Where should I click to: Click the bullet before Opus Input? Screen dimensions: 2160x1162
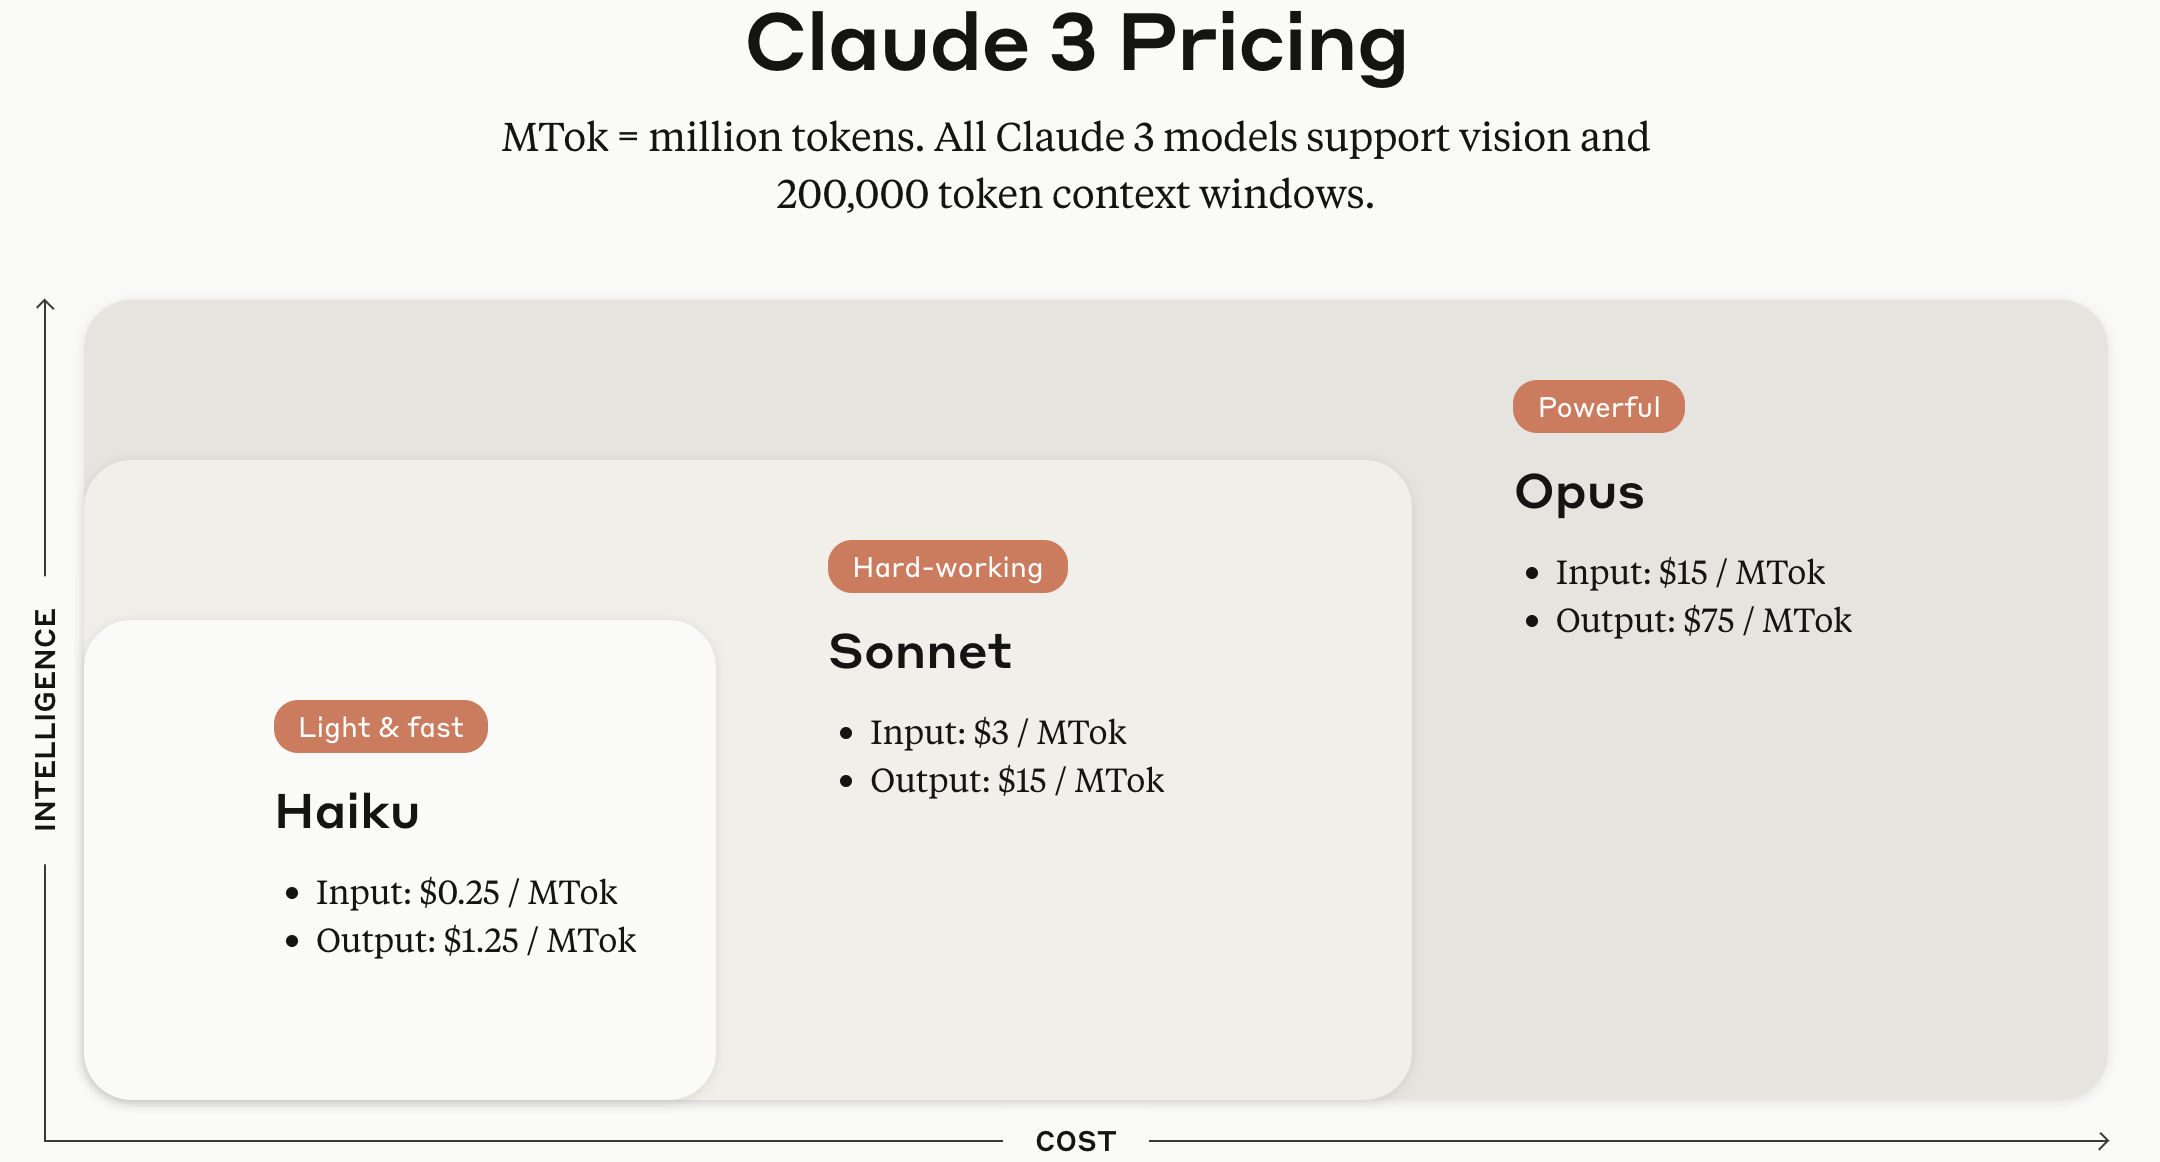[x=1532, y=573]
